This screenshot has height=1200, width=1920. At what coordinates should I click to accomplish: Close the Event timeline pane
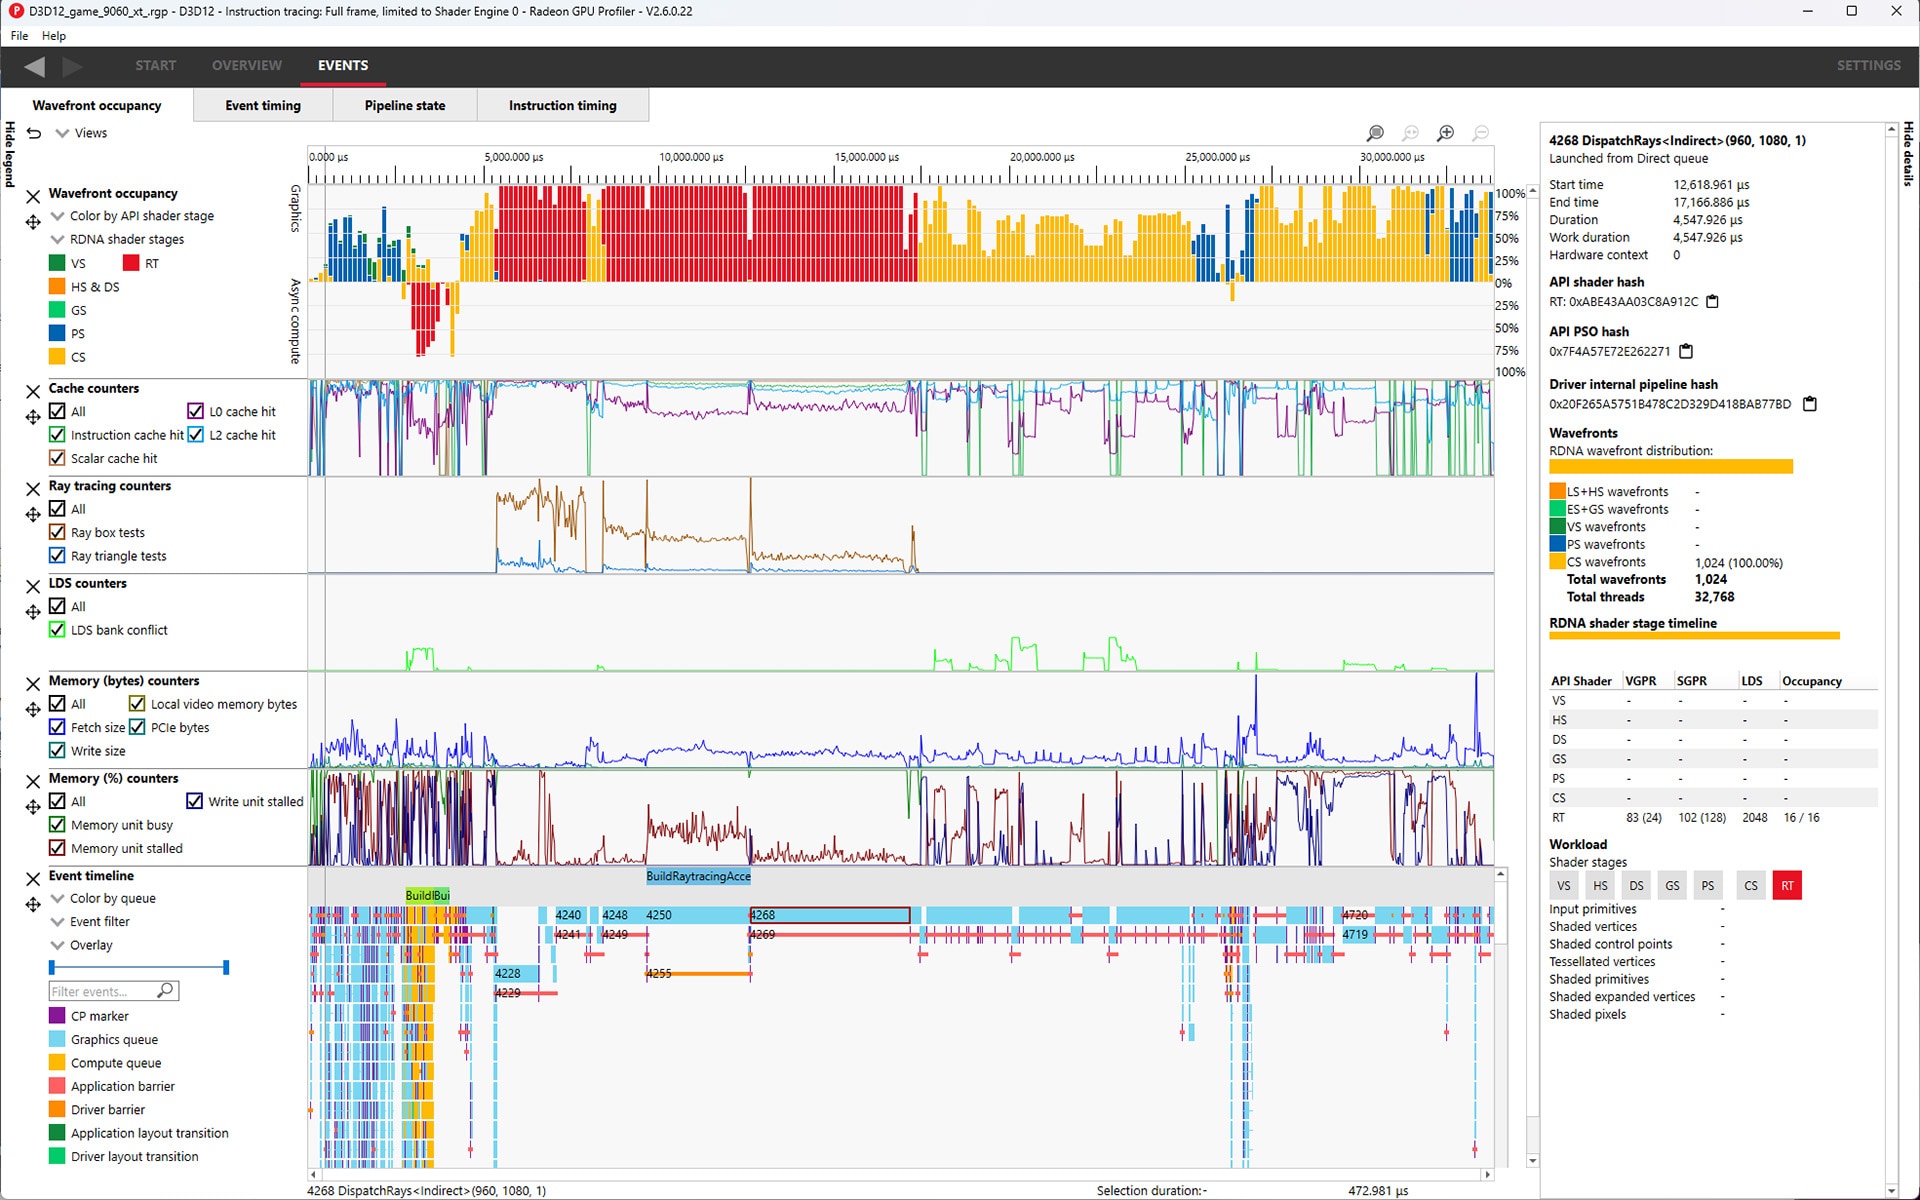click(33, 878)
